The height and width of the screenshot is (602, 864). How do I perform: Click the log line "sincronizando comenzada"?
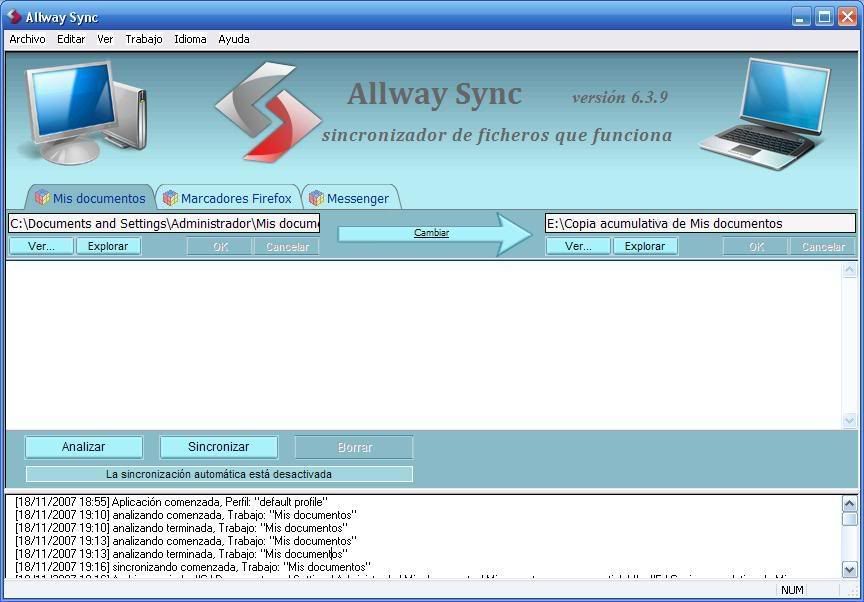(x=193, y=567)
